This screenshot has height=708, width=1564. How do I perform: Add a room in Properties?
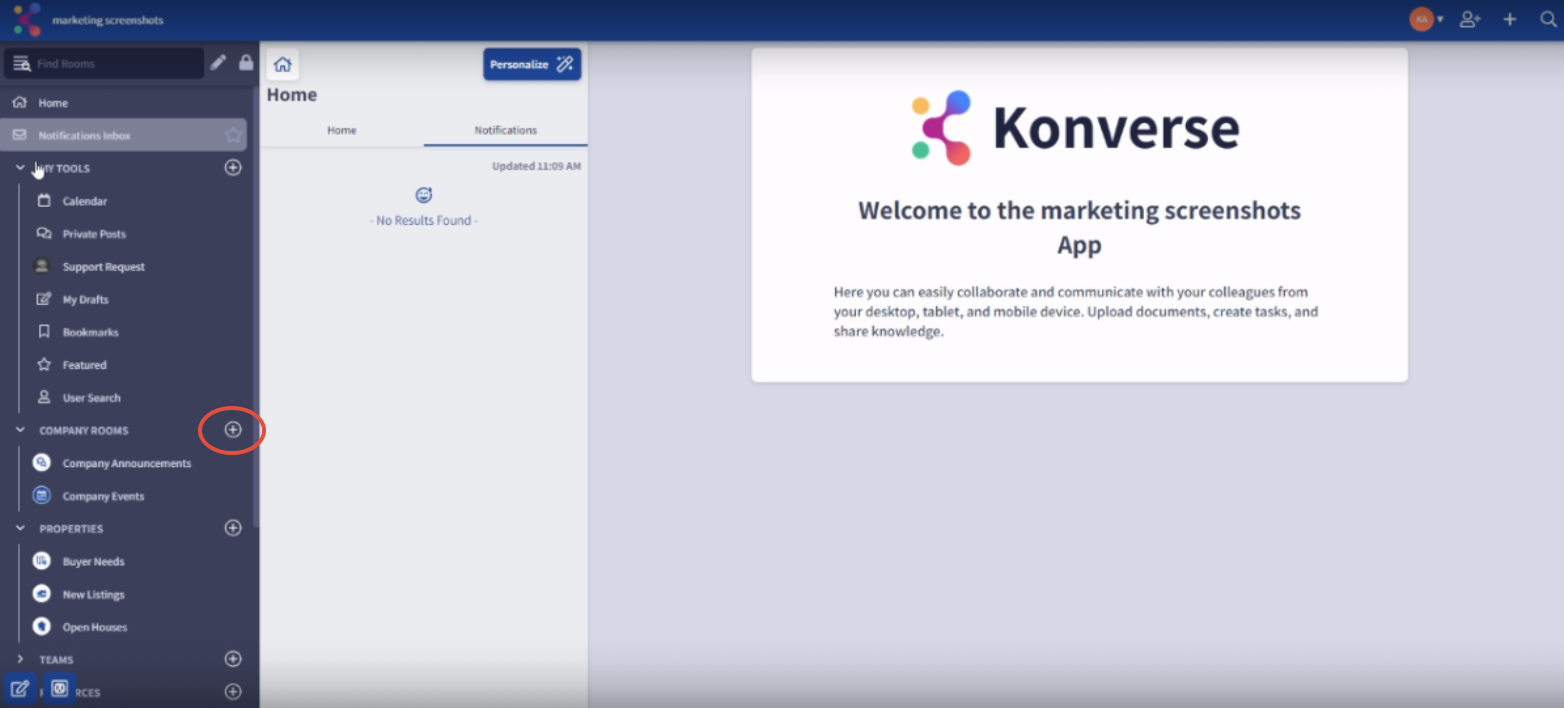tap(233, 527)
